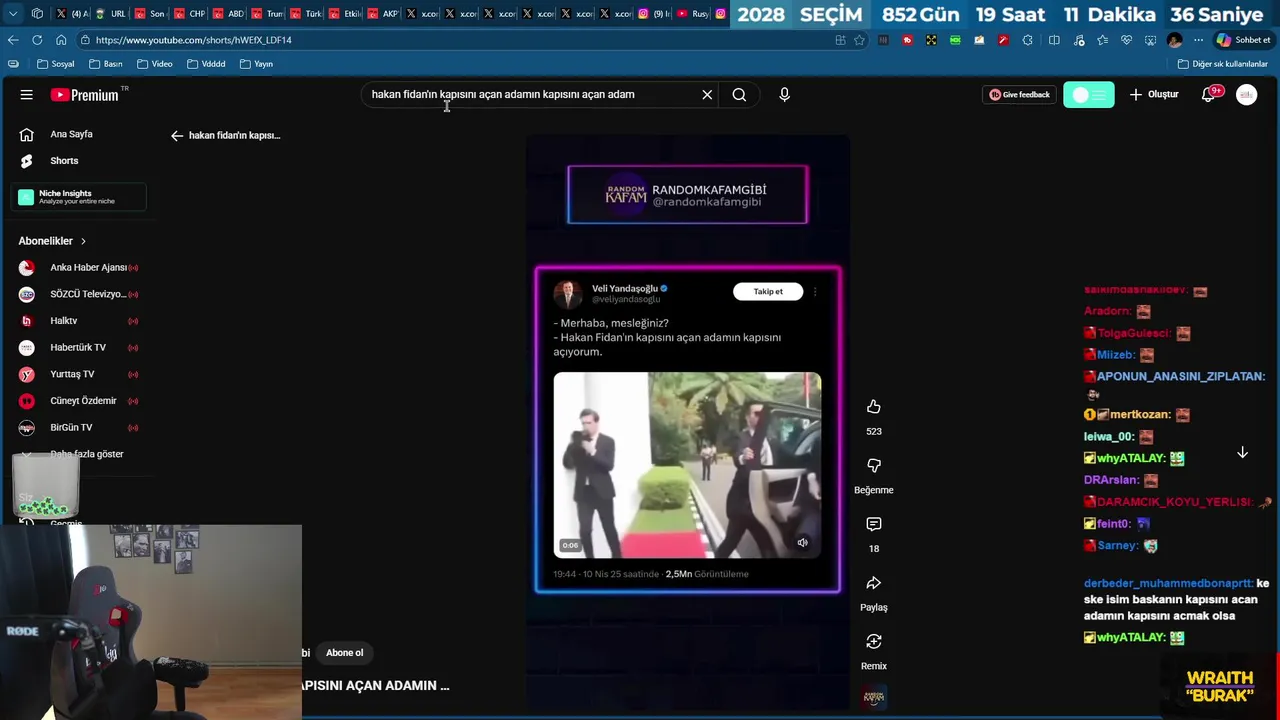Open the YouTube notifications bell
1280x720 pixels.
1208,95
